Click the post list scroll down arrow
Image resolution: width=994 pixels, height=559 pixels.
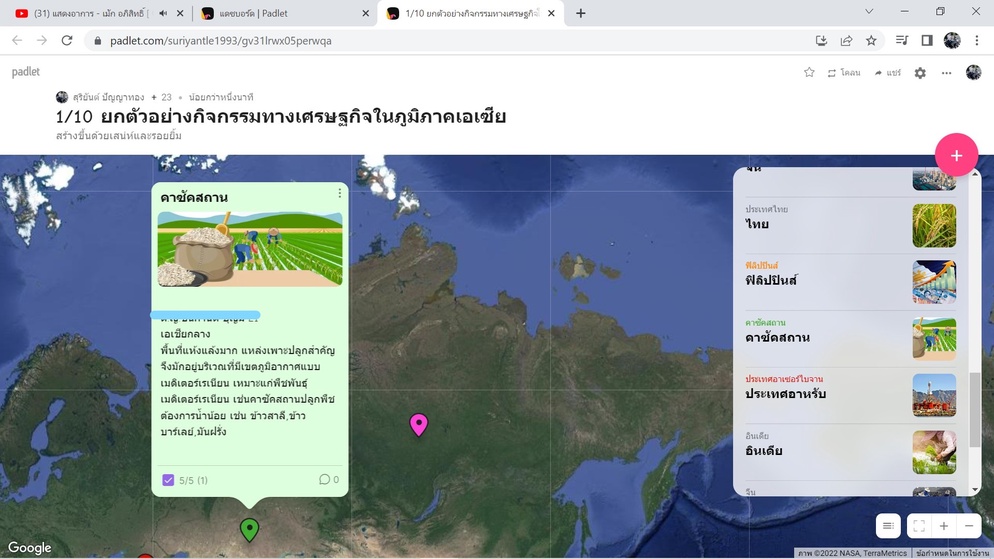(x=975, y=490)
